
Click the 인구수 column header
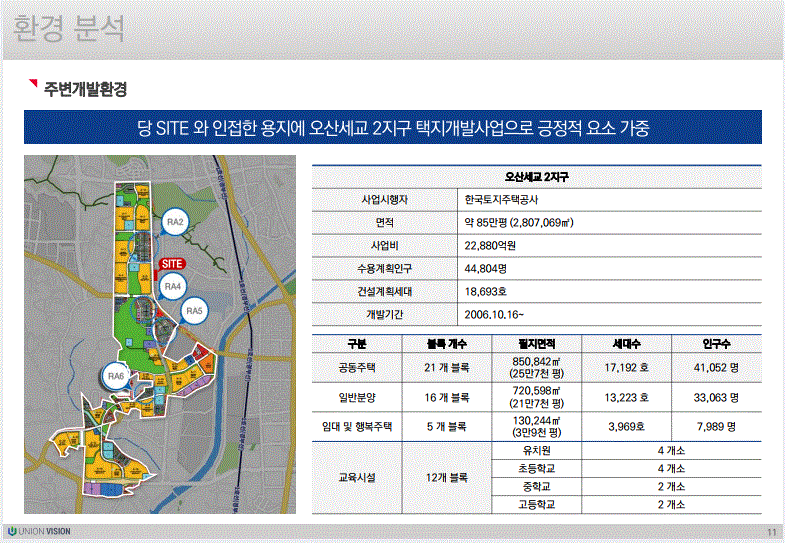coord(716,344)
